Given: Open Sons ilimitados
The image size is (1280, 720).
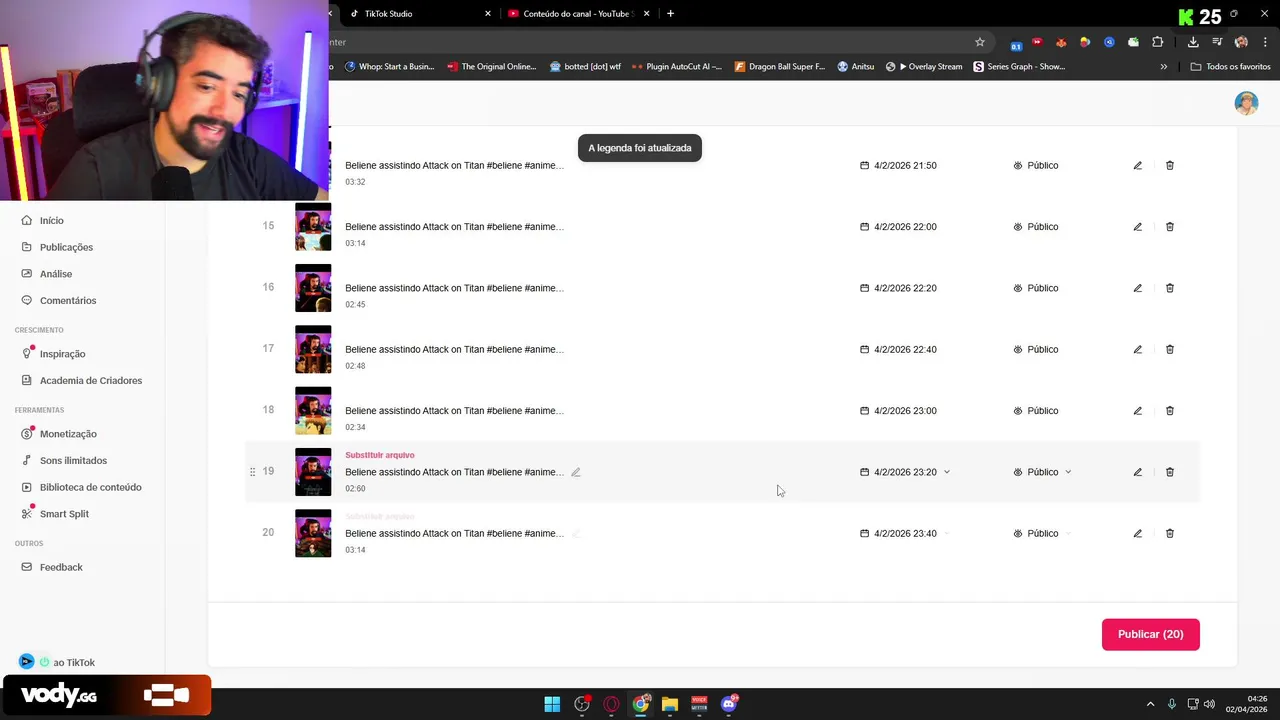Looking at the screenshot, I should tap(64, 460).
